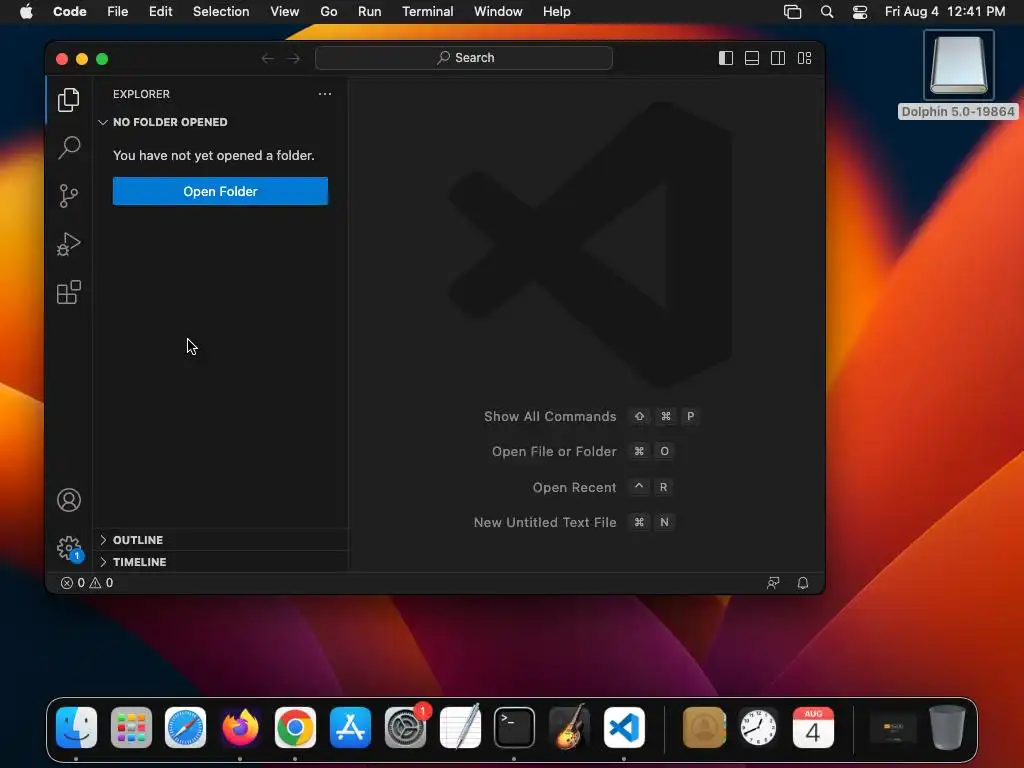Image resolution: width=1024 pixels, height=768 pixels.
Task: Open Finder from the Dock
Action: tap(76, 727)
